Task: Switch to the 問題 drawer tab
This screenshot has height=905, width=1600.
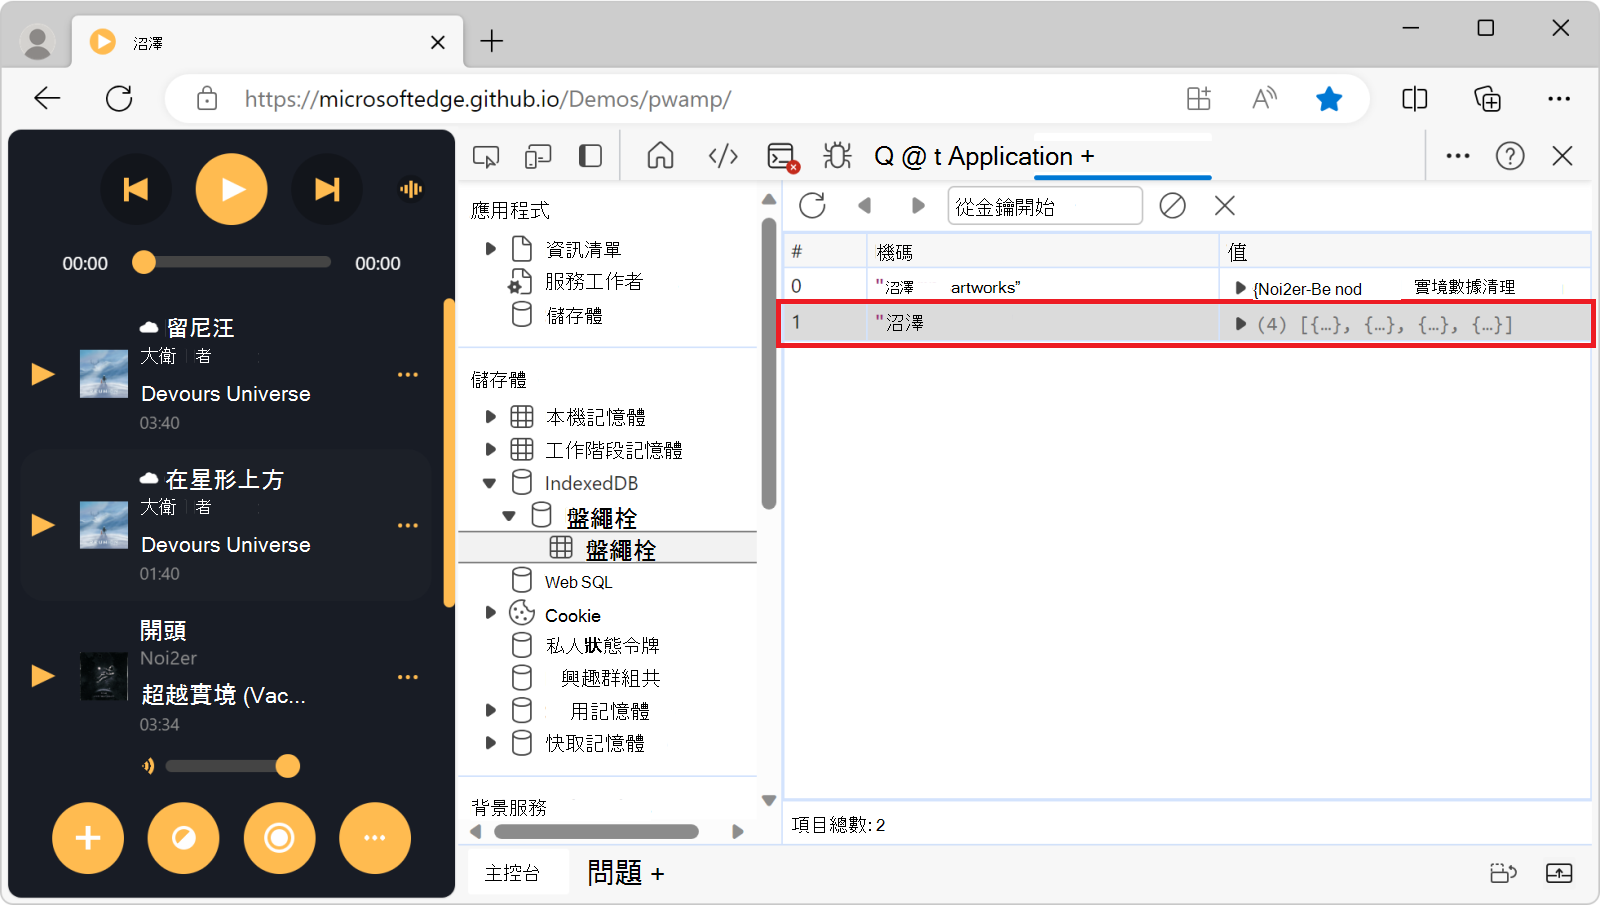Action: click(x=615, y=873)
